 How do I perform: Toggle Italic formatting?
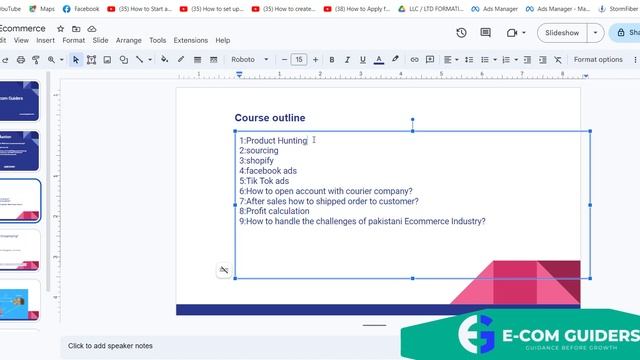tap(347, 60)
